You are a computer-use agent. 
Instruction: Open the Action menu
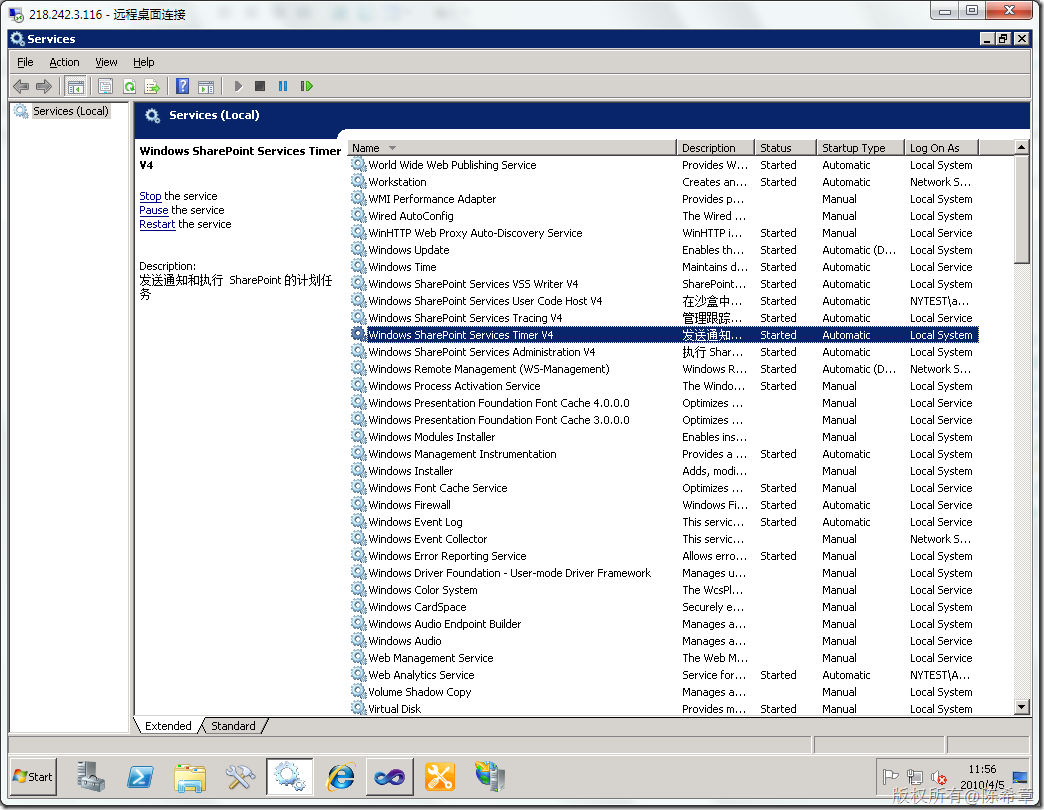point(64,62)
